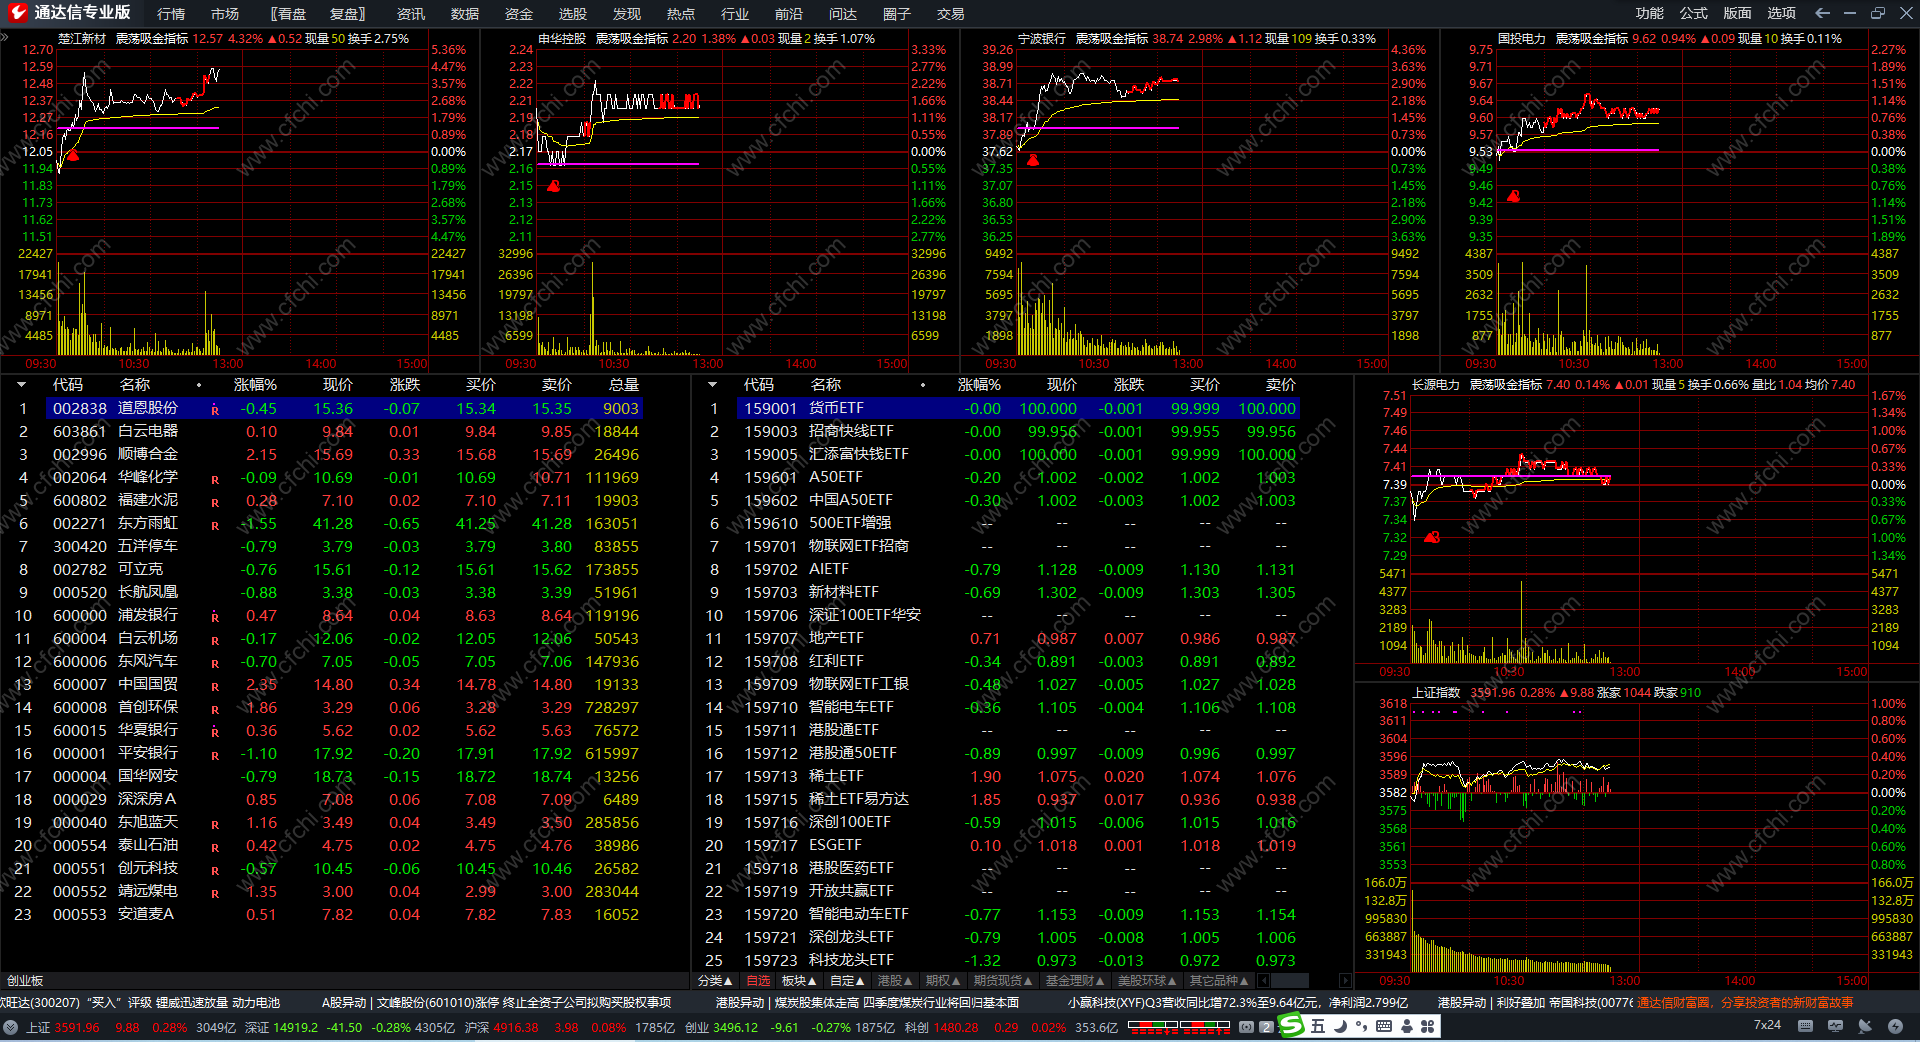Open the left stock list header dropdown arrow
This screenshot has width=1920, height=1042.
pyautogui.click(x=21, y=385)
